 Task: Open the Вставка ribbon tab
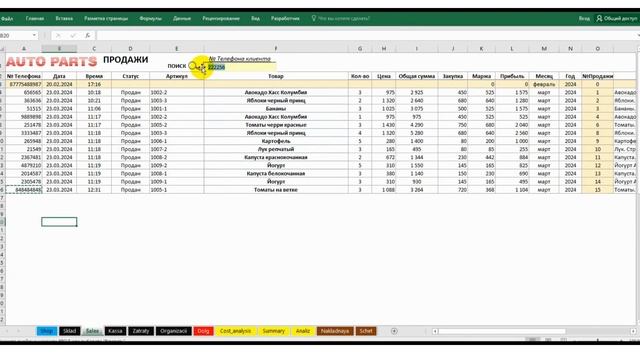point(64,18)
